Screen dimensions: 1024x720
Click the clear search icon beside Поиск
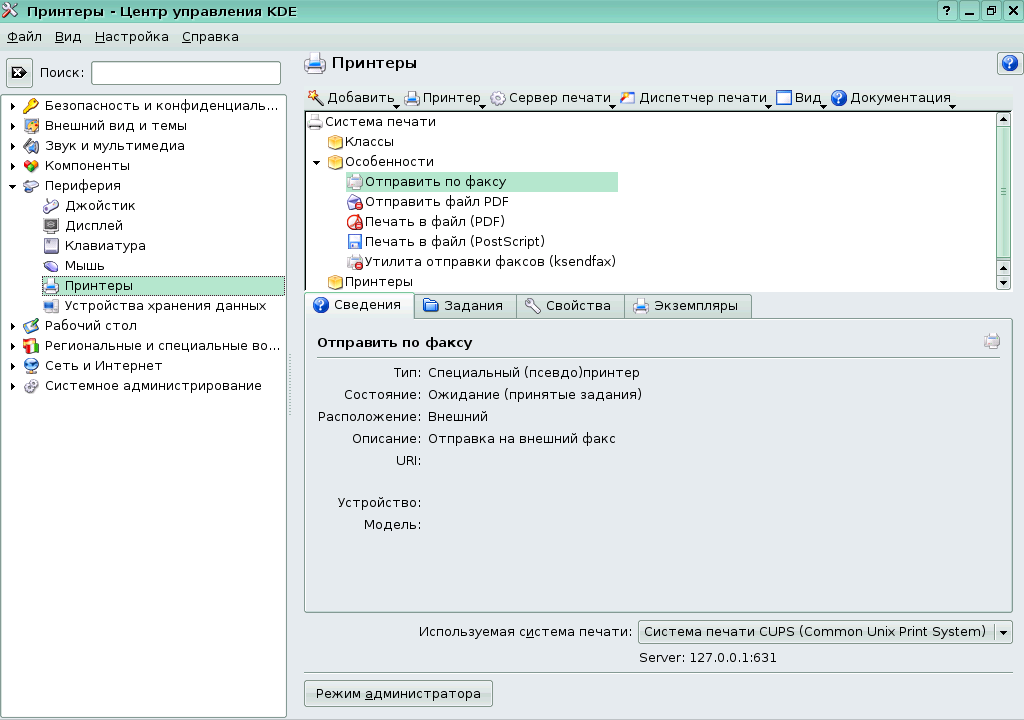[20, 73]
